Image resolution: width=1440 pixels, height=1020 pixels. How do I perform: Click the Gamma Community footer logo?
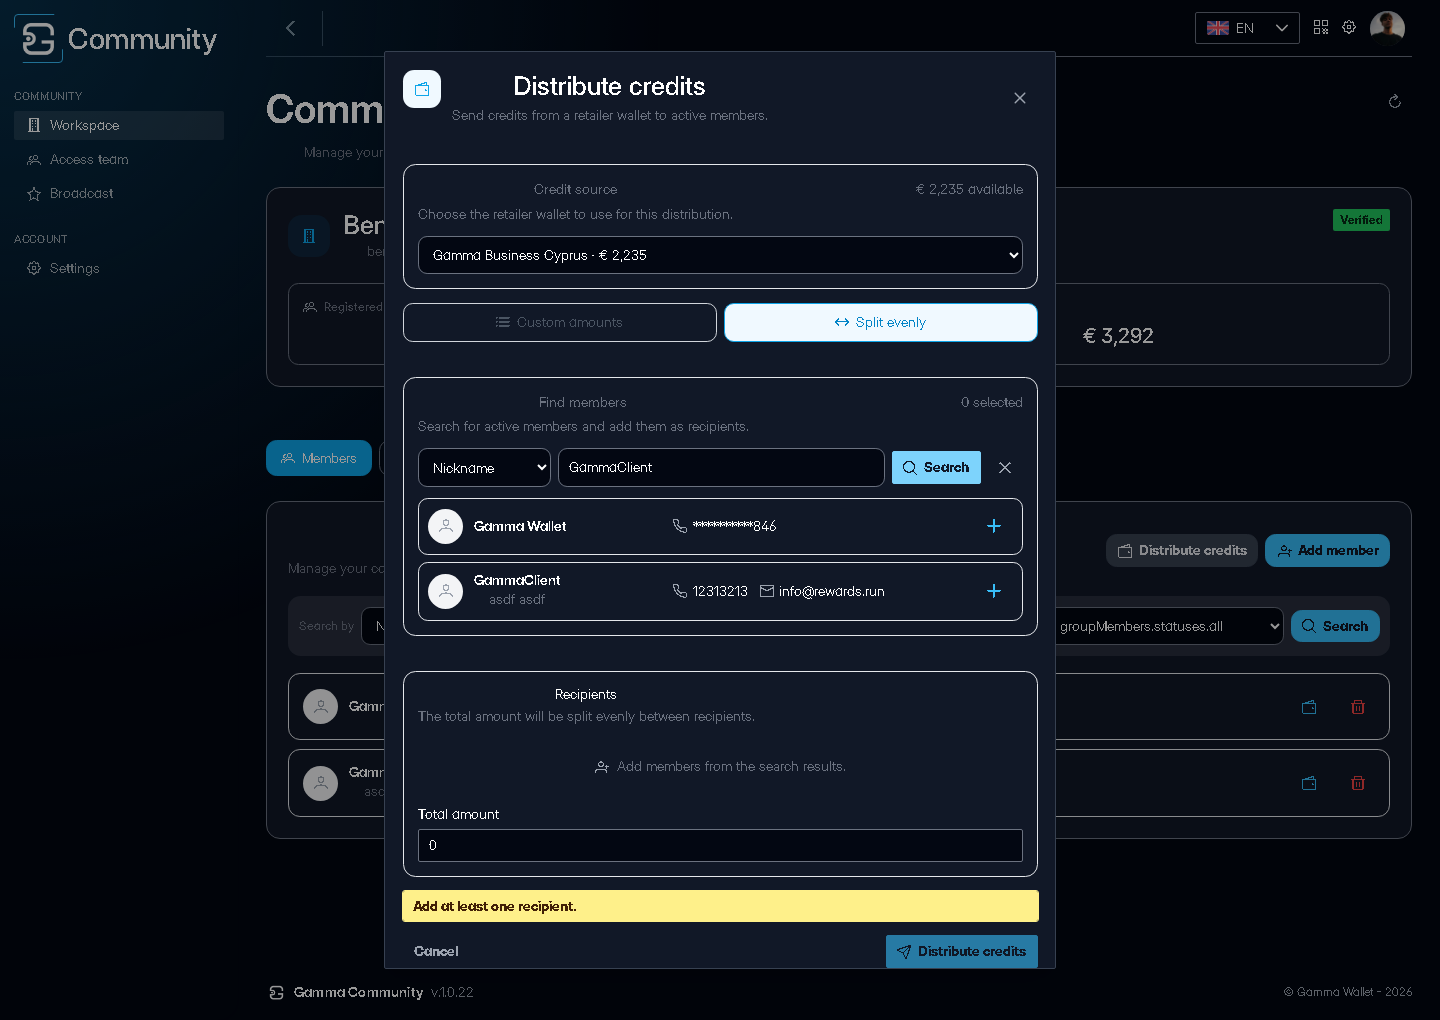click(277, 992)
